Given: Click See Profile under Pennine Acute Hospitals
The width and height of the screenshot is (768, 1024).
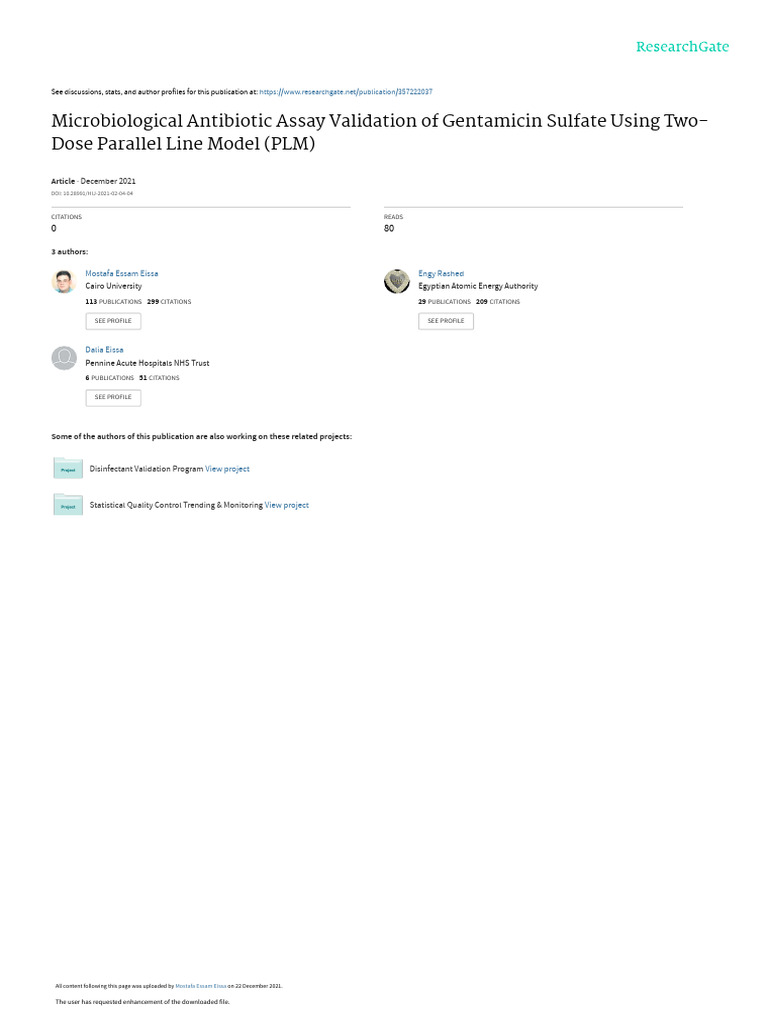Looking at the screenshot, I should pos(113,398).
